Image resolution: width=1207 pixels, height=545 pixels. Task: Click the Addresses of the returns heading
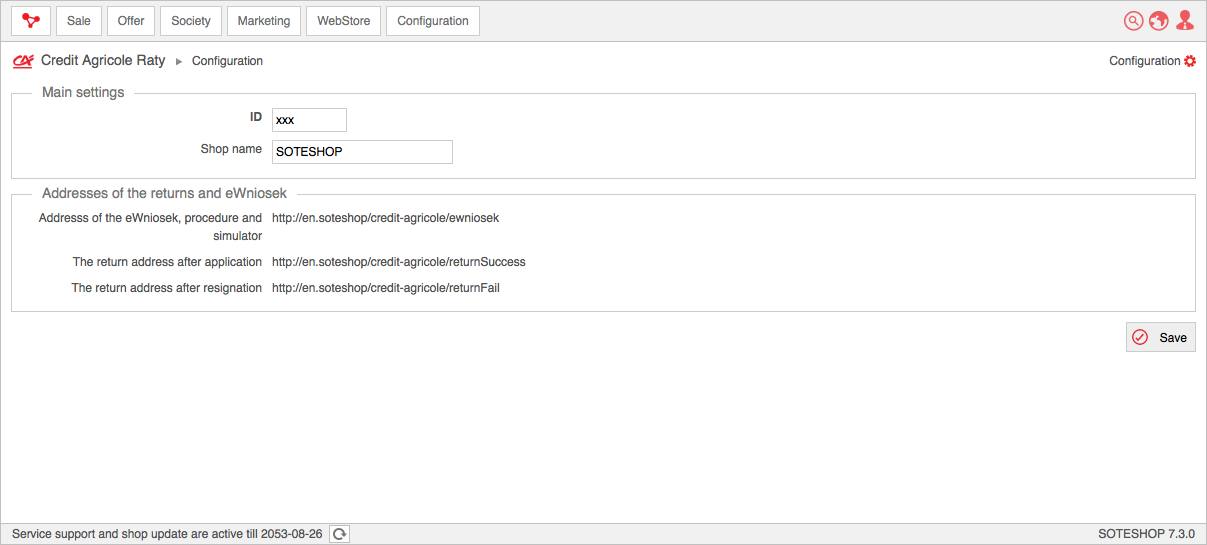[164, 193]
